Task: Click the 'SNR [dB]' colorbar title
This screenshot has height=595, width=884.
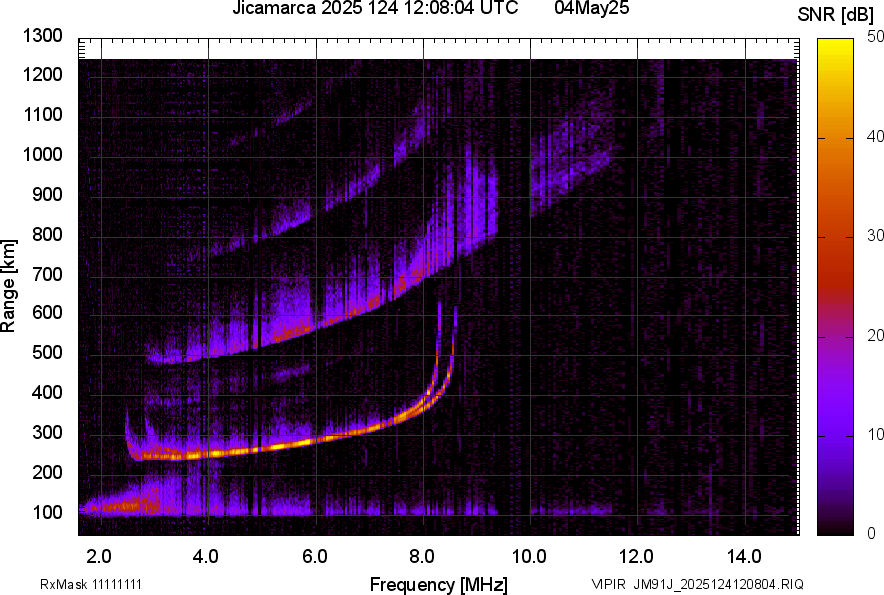Action: point(836,15)
